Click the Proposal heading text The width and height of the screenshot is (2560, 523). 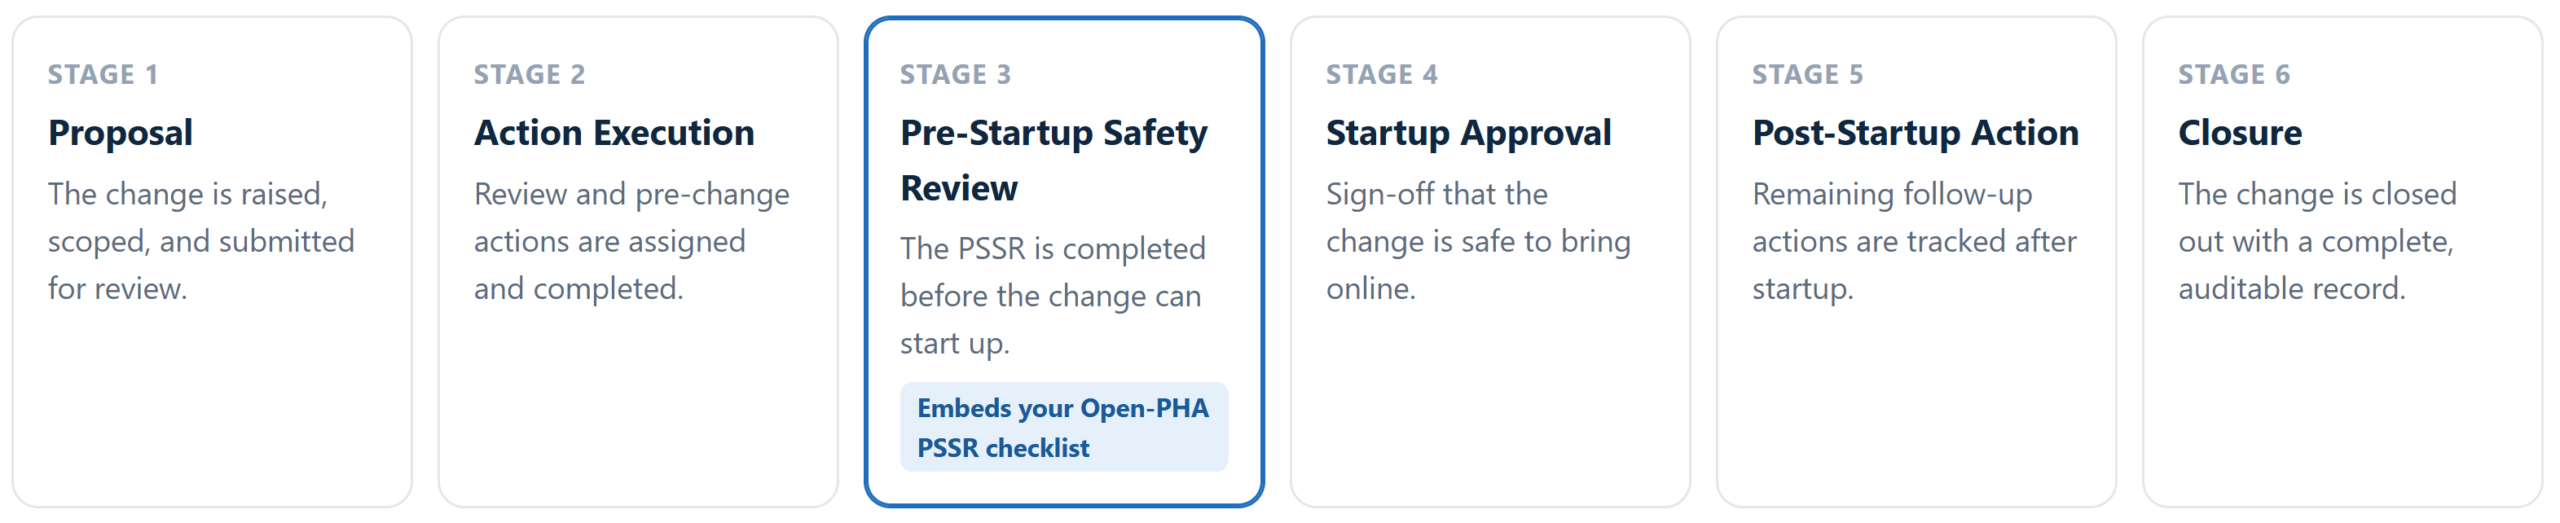click(121, 133)
